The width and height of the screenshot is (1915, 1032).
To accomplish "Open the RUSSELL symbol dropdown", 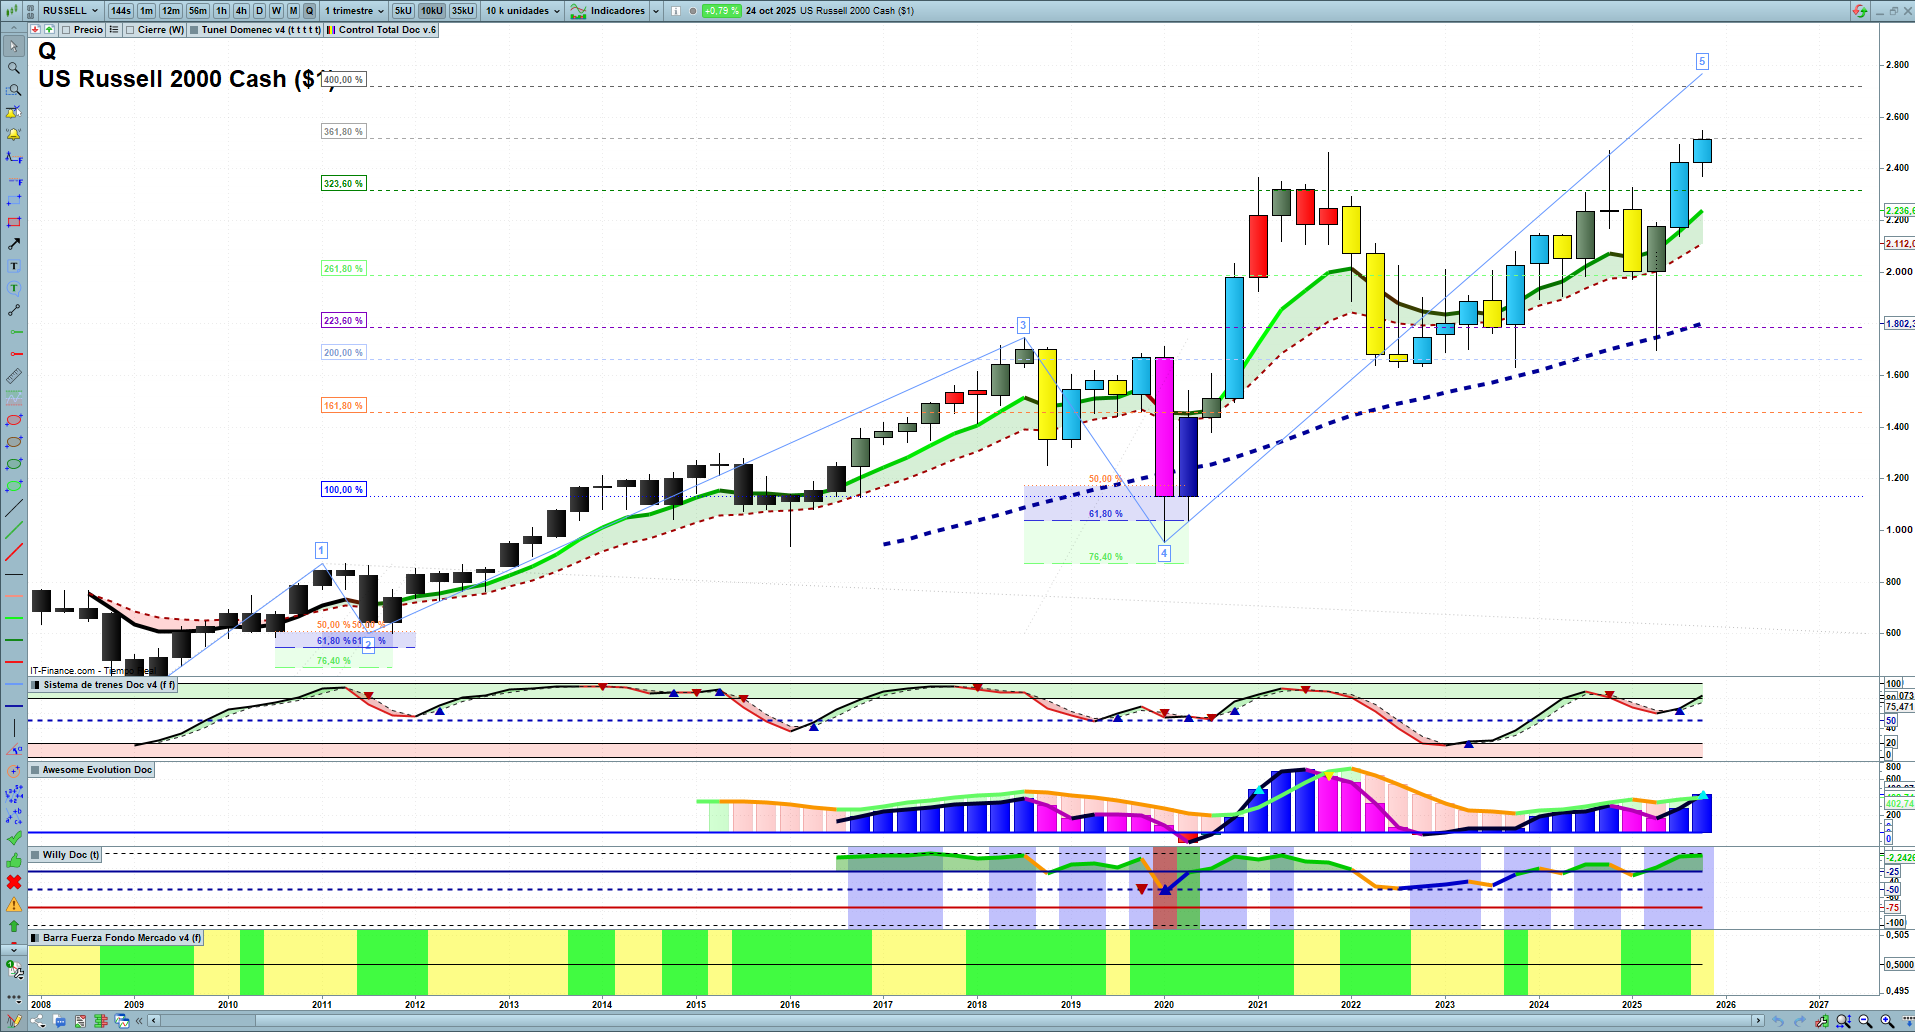I will [x=70, y=11].
